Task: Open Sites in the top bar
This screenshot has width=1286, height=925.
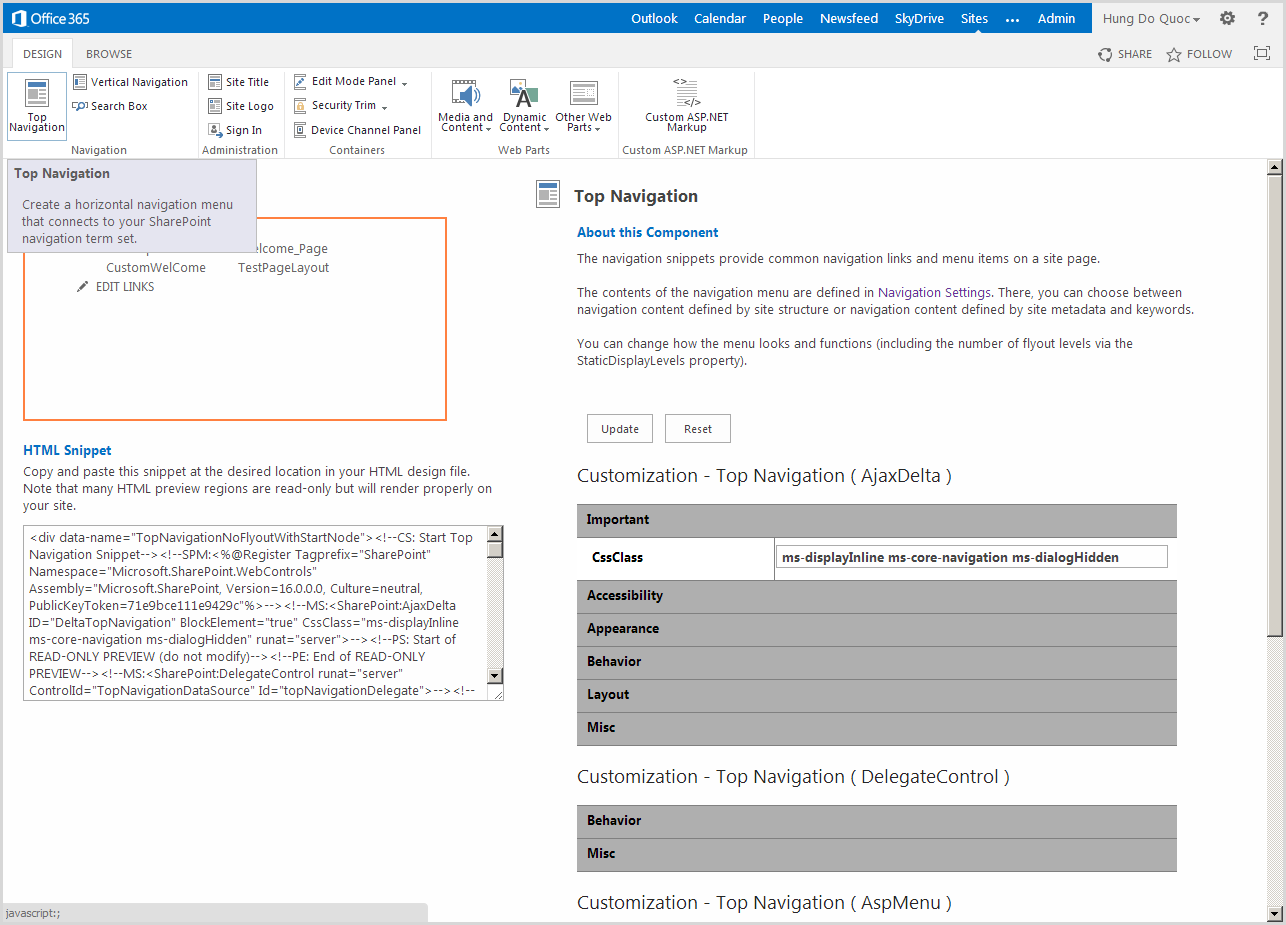Action: [x=974, y=18]
